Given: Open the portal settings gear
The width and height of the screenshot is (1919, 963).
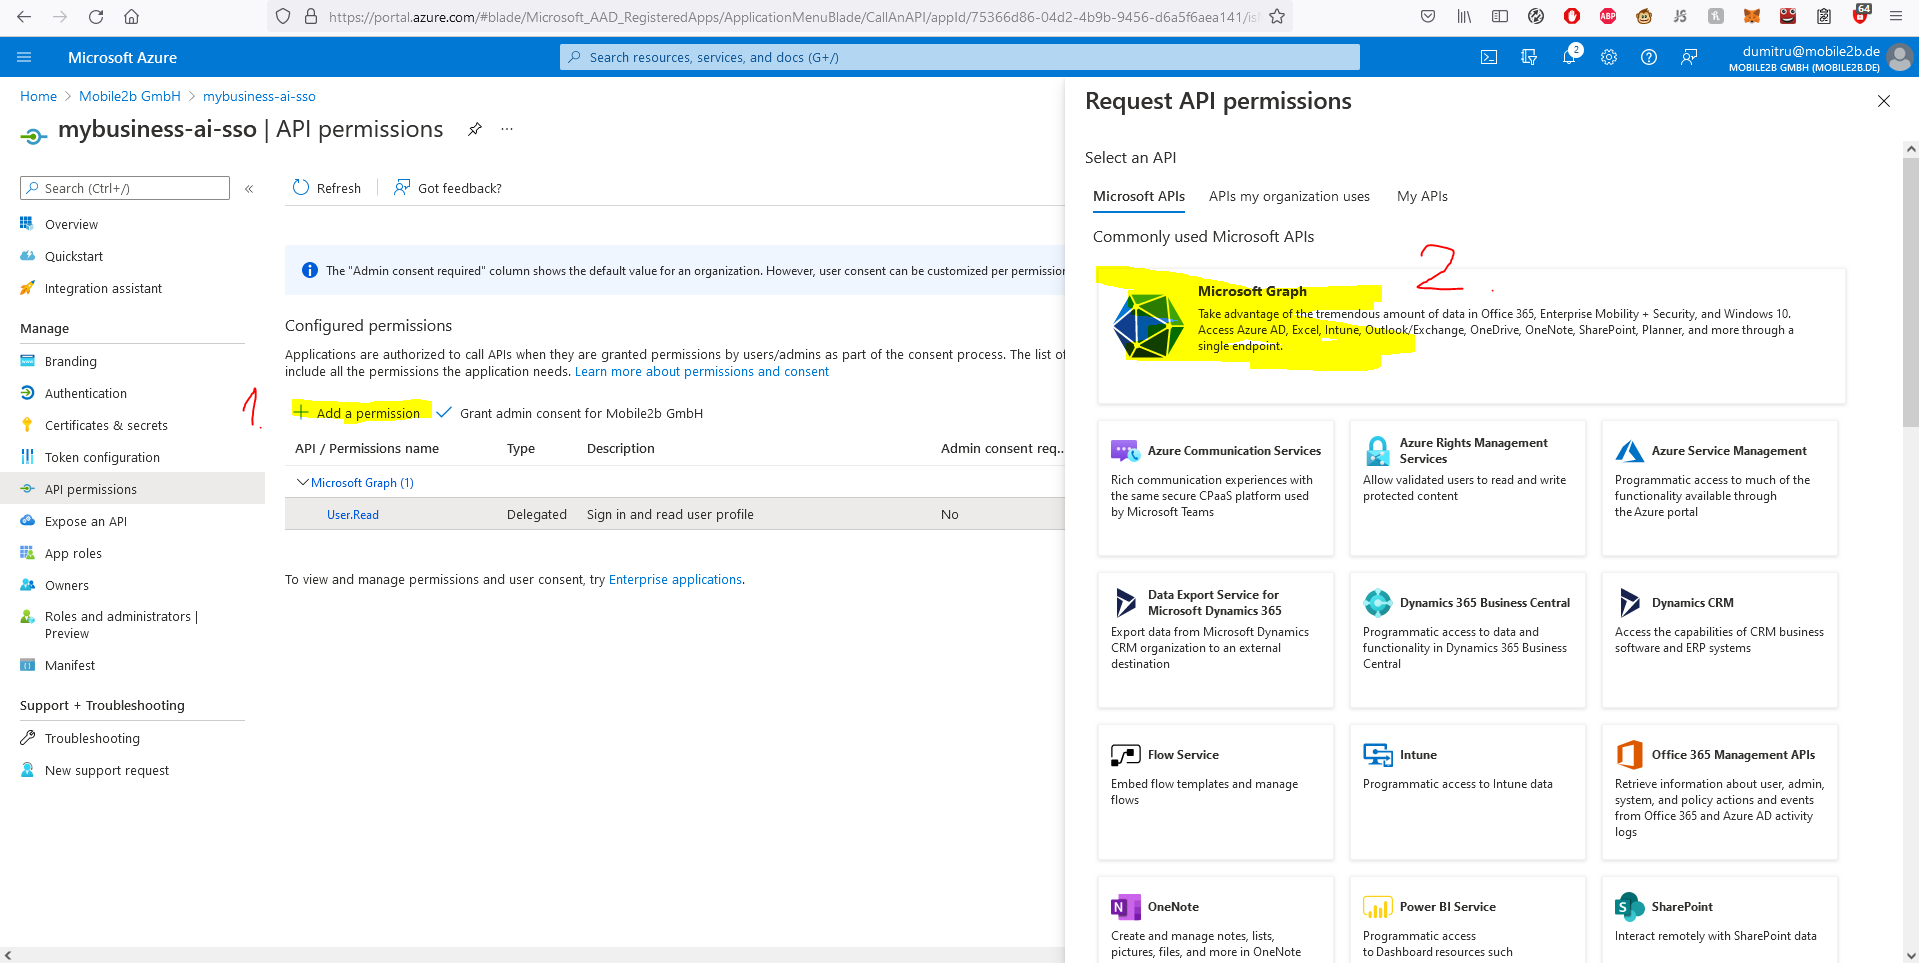Looking at the screenshot, I should tap(1608, 57).
